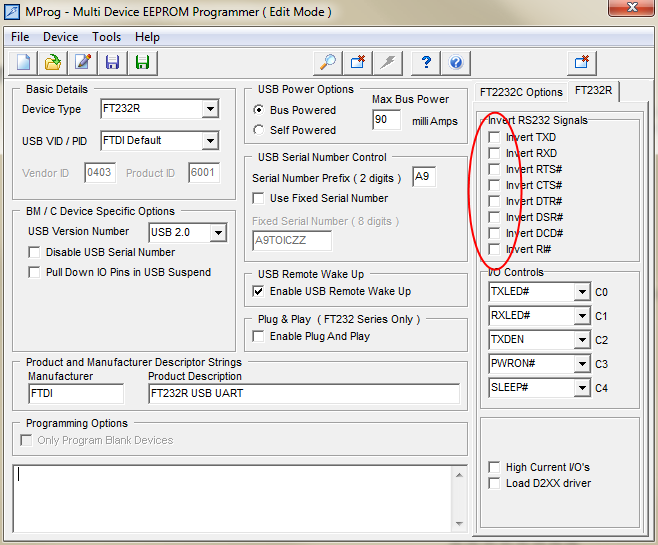Viewport: 658px width, 545px height.
Task: Check Pull Down IO Pins in USB Suspend
Action: pyautogui.click(x=34, y=272)
